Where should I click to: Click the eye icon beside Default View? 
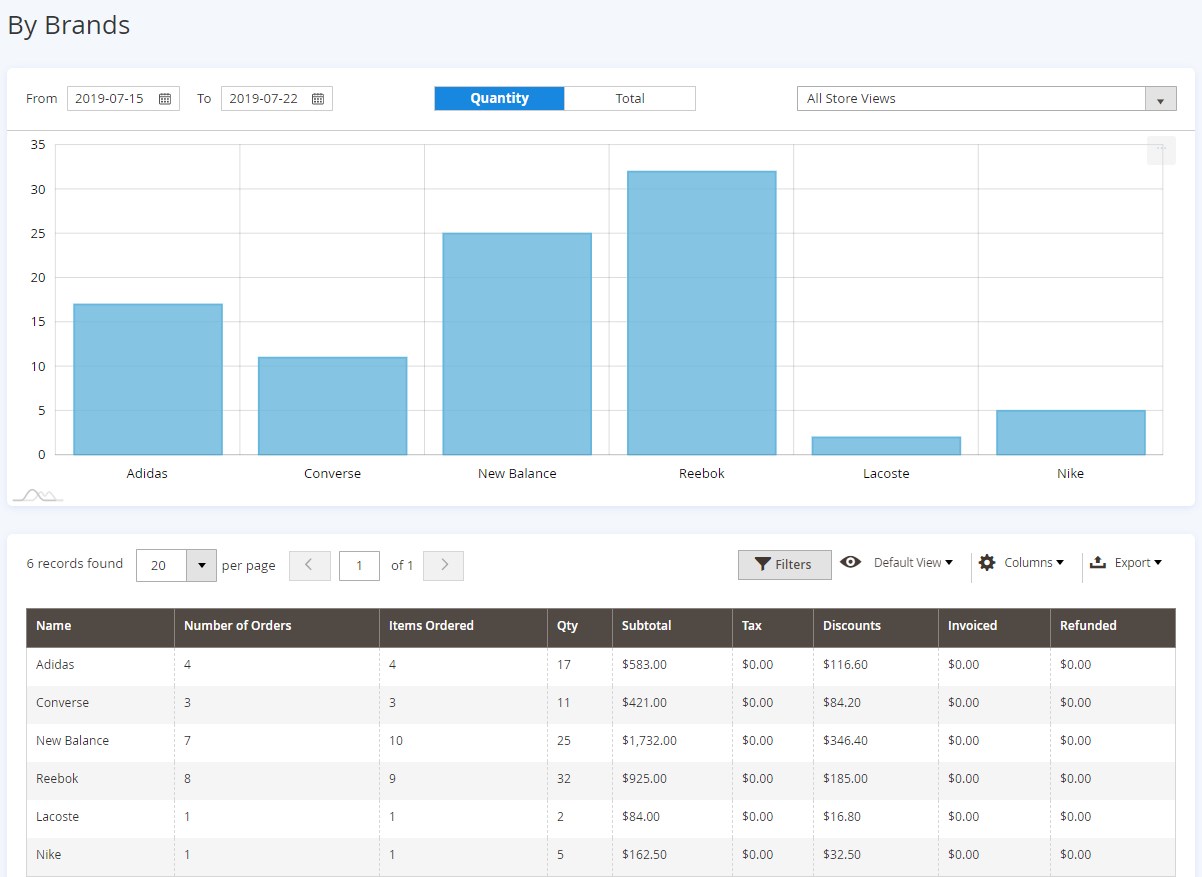(x=850, y=562)
